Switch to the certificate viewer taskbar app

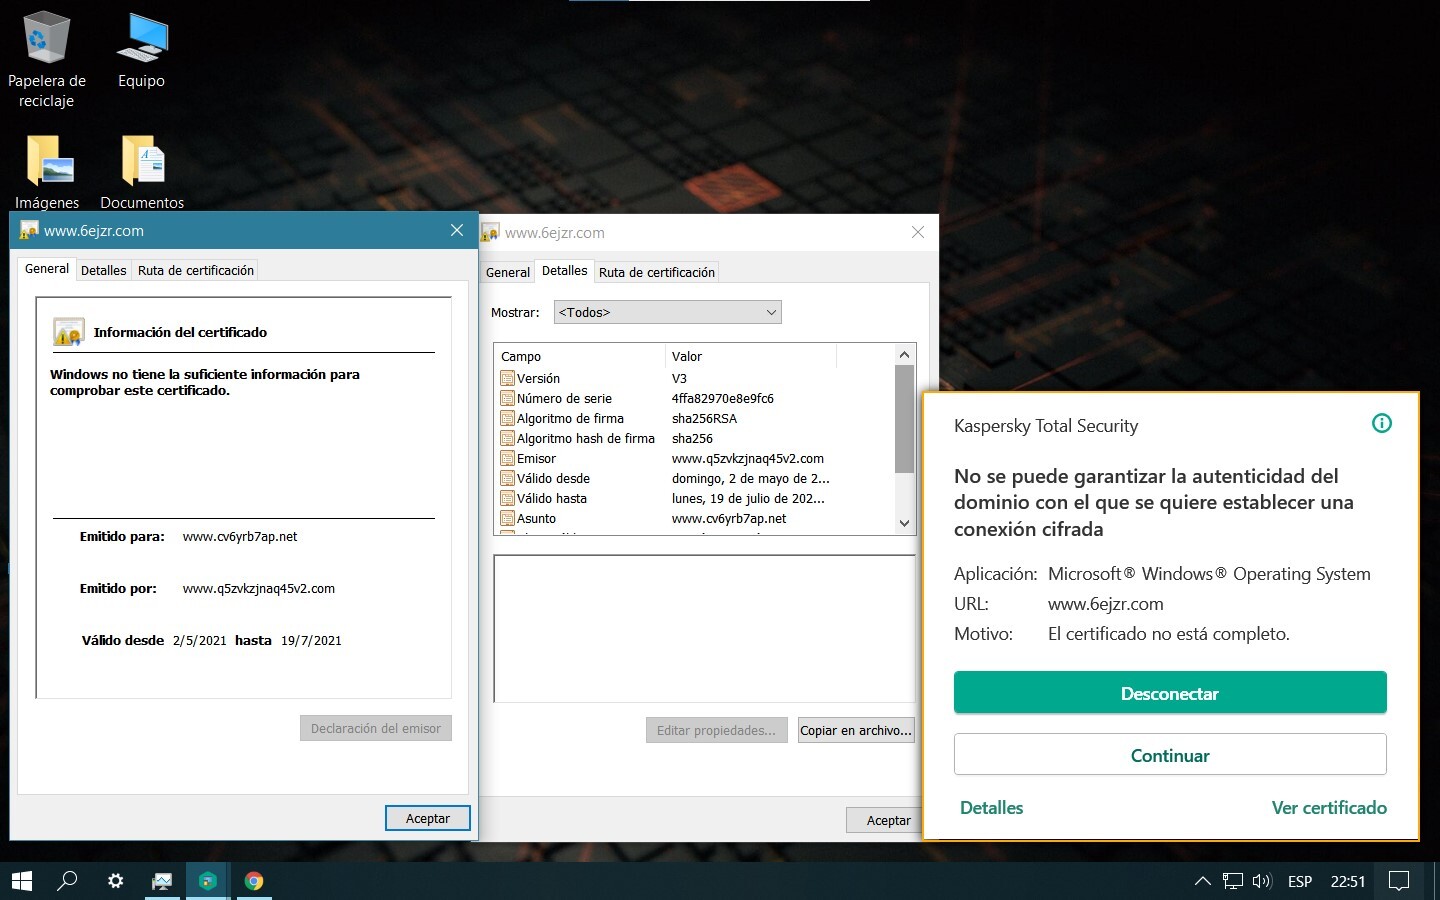[161, 881]
